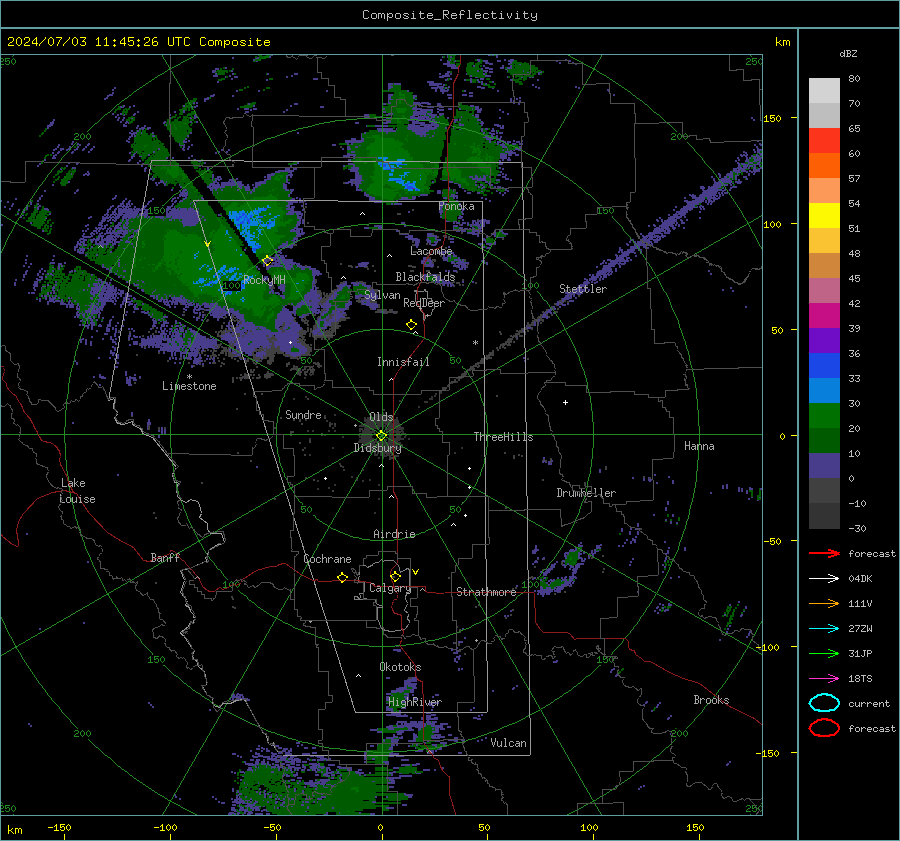
Task: Select the HighRiver city label
Action: click(415, 702)
